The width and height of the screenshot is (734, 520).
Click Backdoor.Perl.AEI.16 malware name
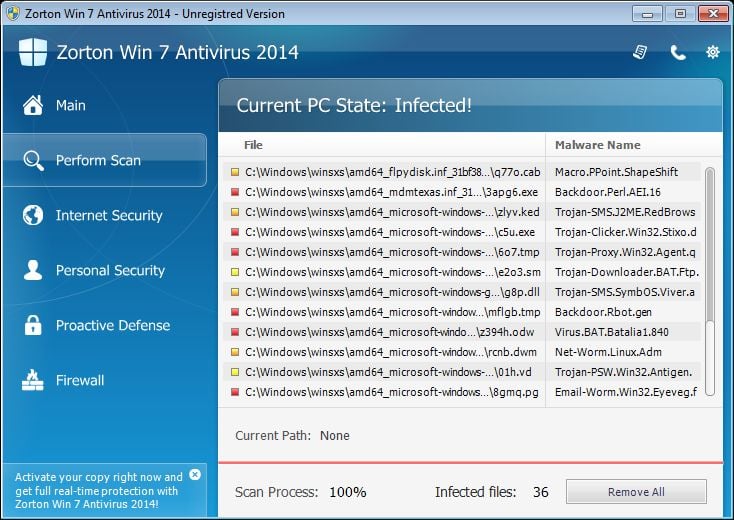click(x=608, y=192)
